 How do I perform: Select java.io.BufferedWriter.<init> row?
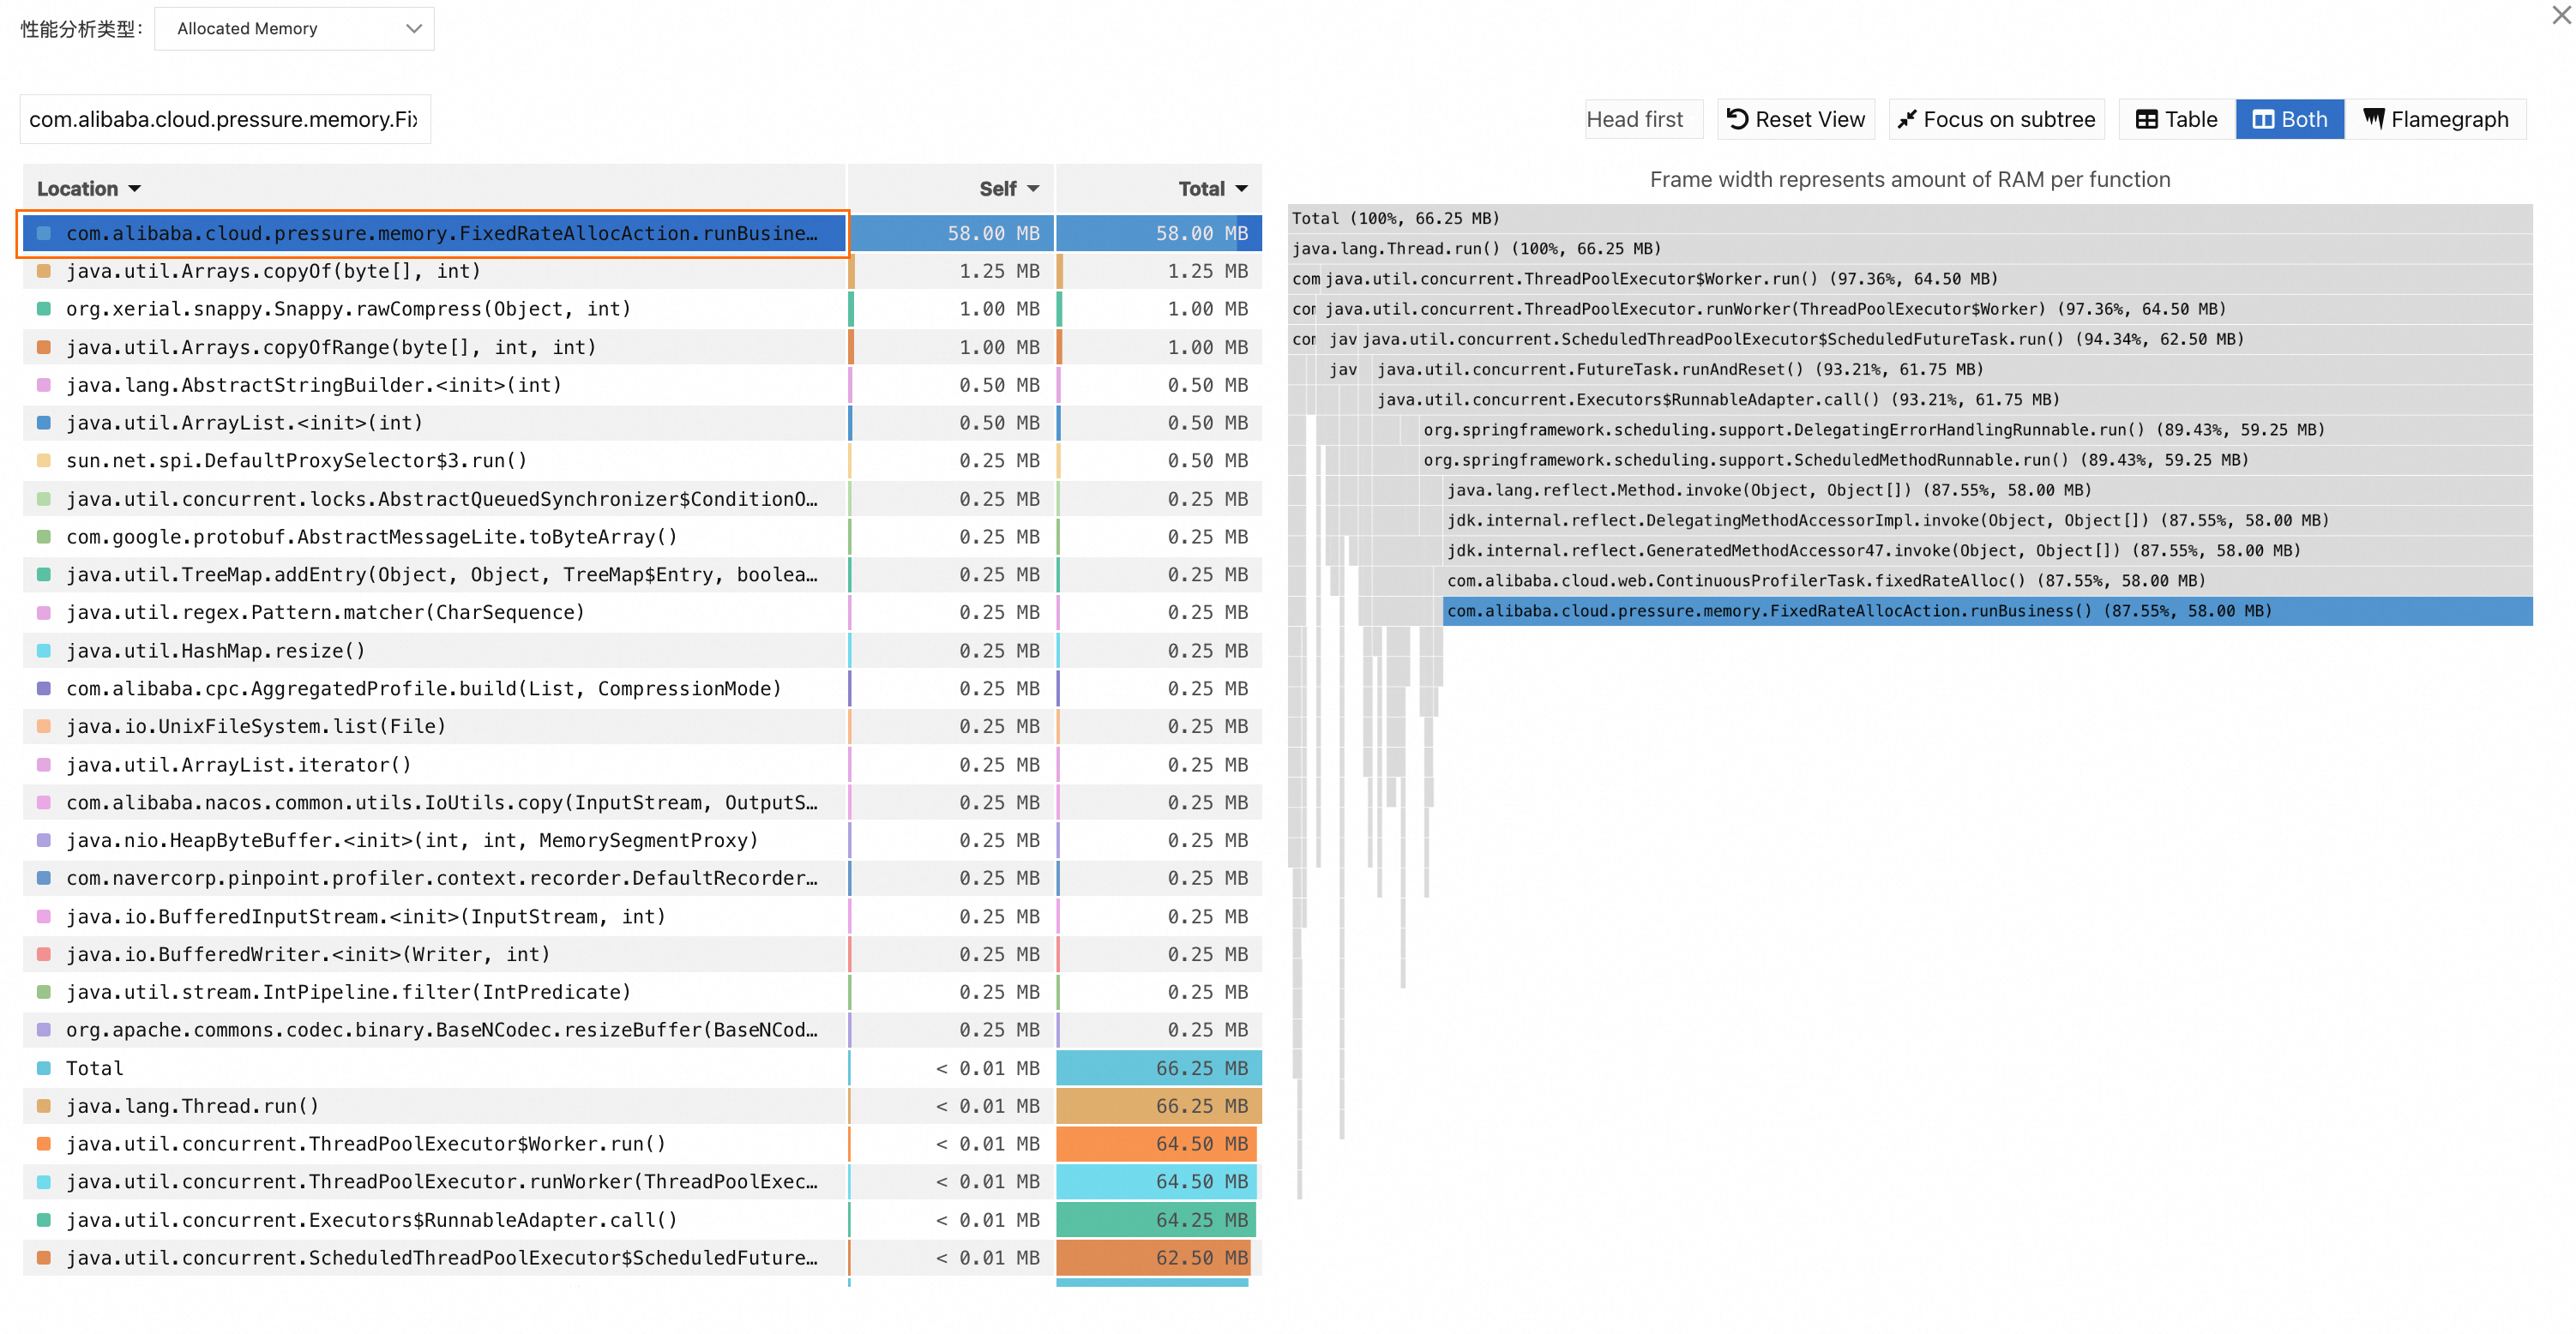pos(642,955)
